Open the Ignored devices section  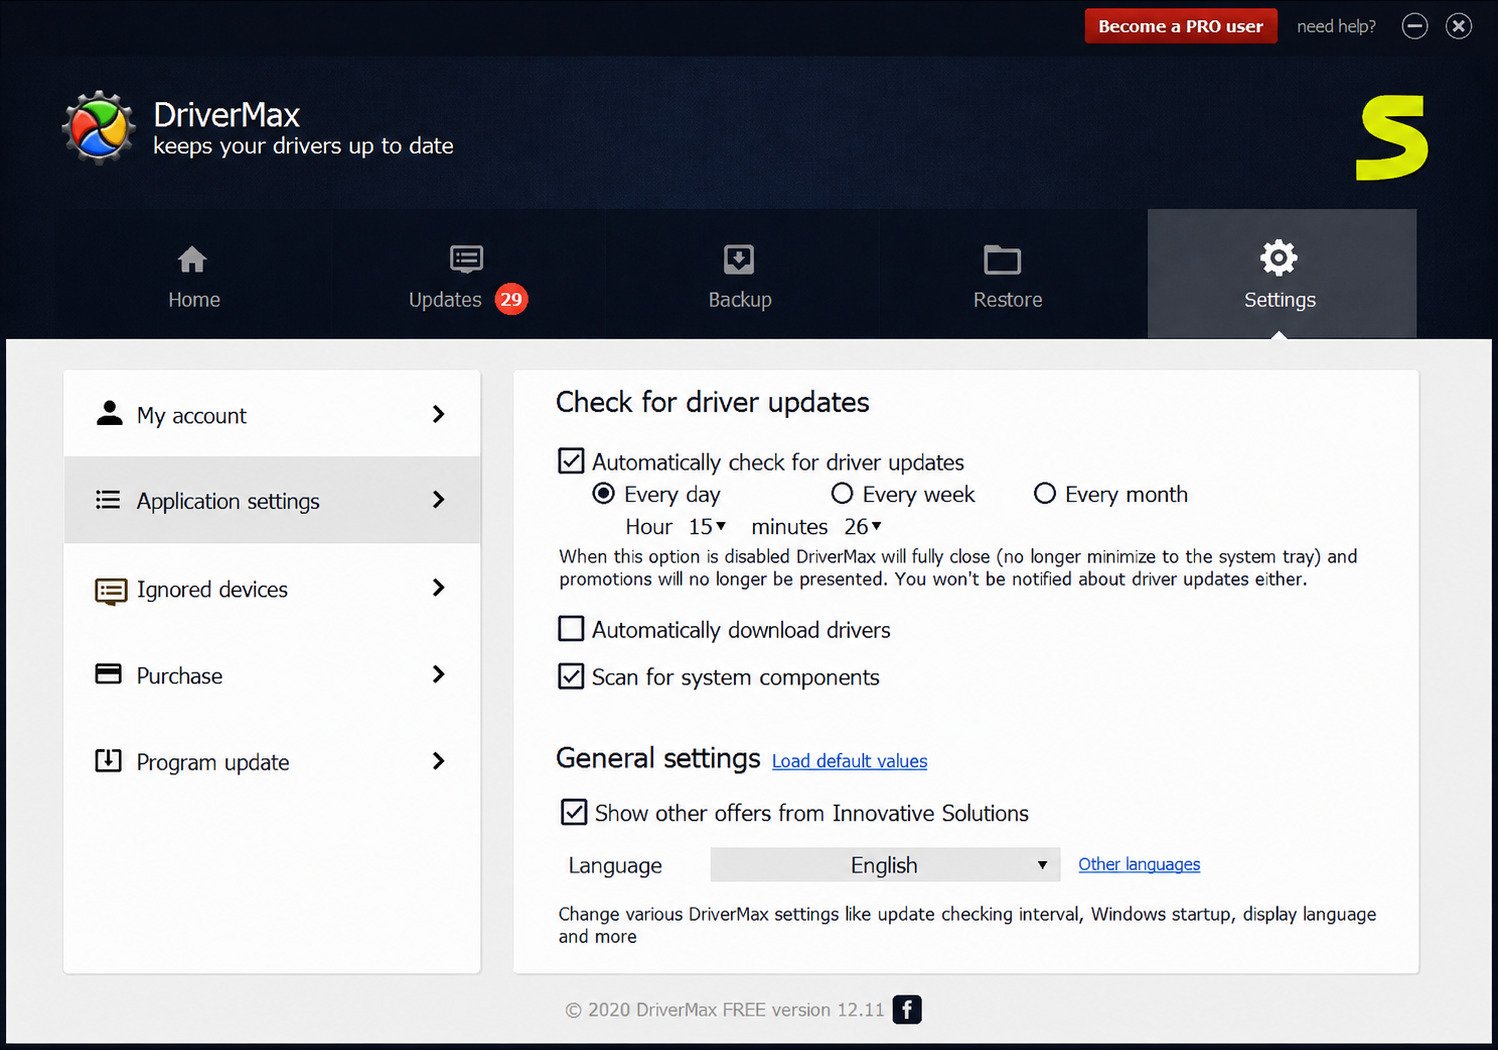click(272, 588)
